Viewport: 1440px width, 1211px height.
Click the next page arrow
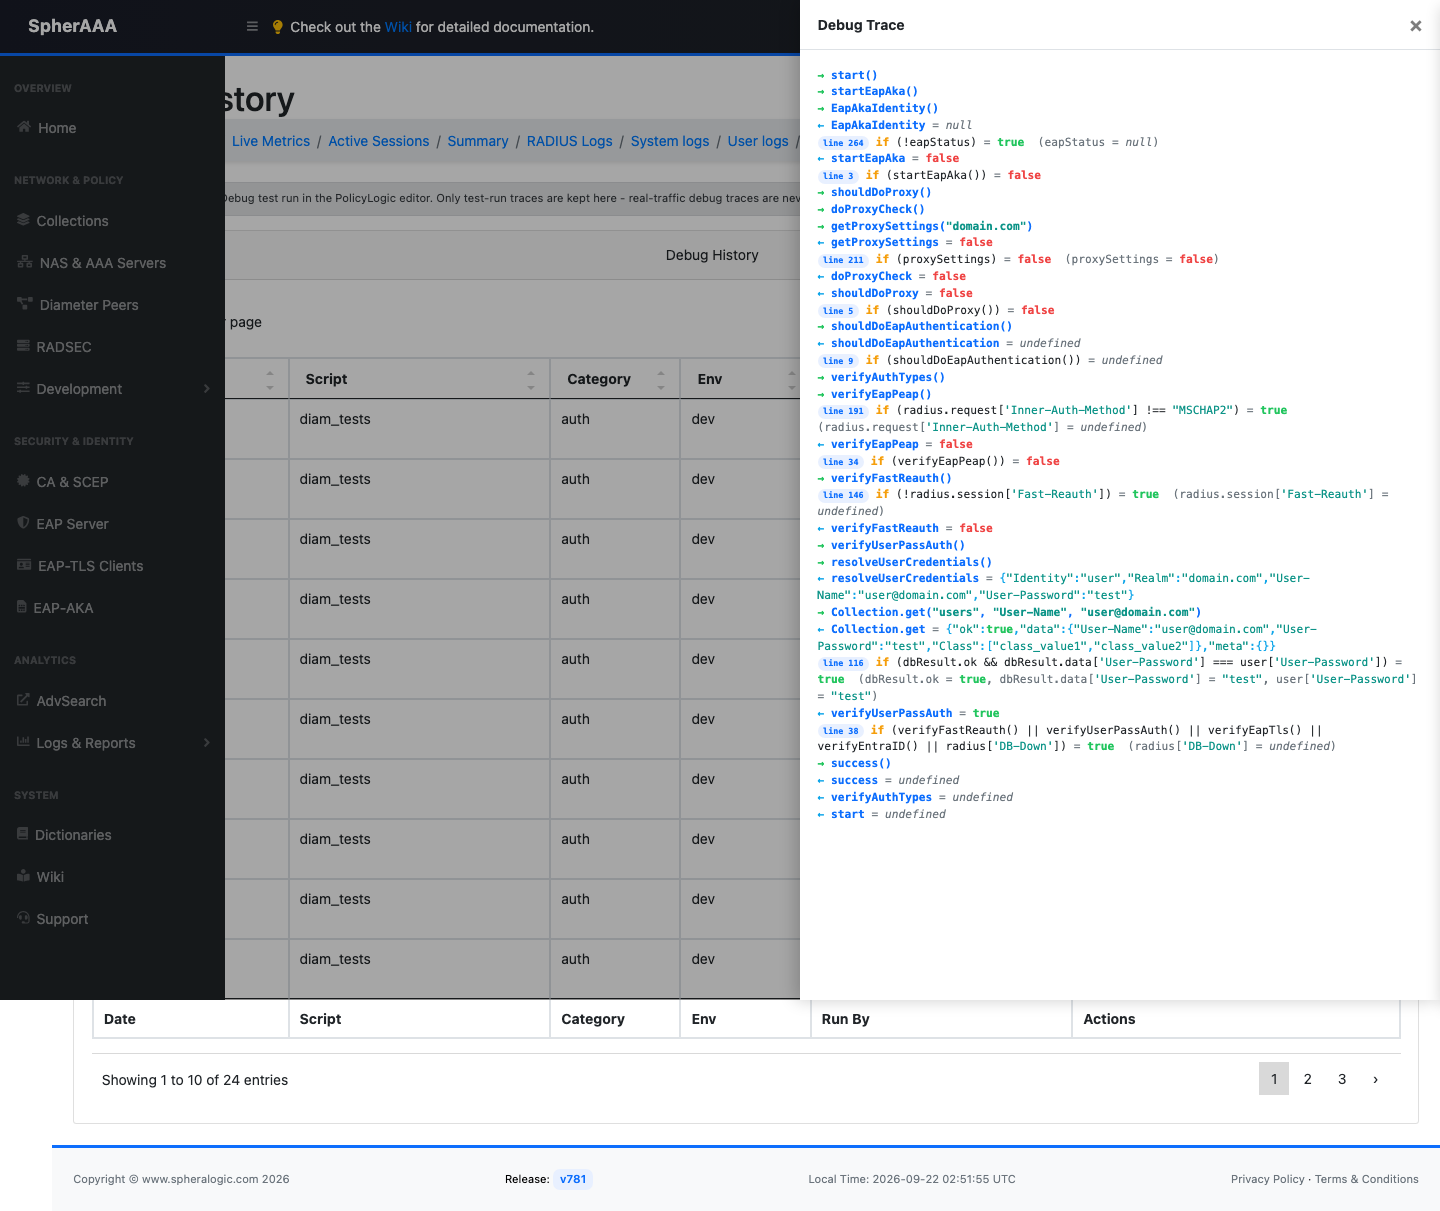coord(1376,1079)
